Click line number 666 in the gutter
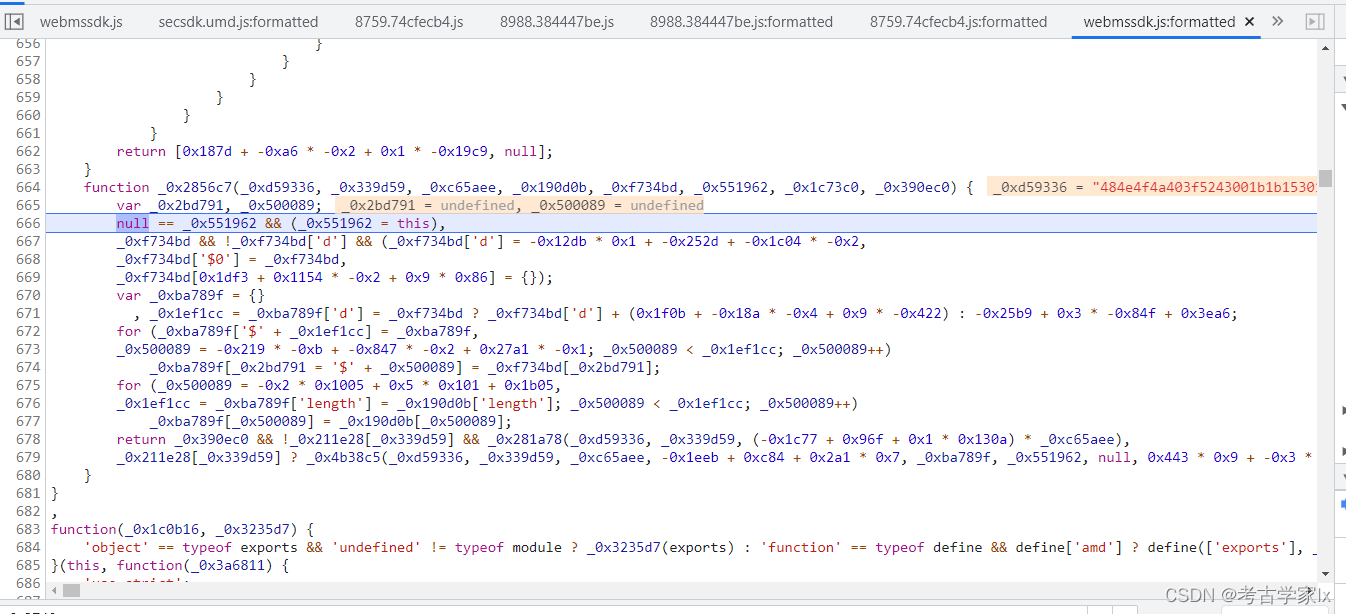 pyautogui.click(x=28, y=223)
